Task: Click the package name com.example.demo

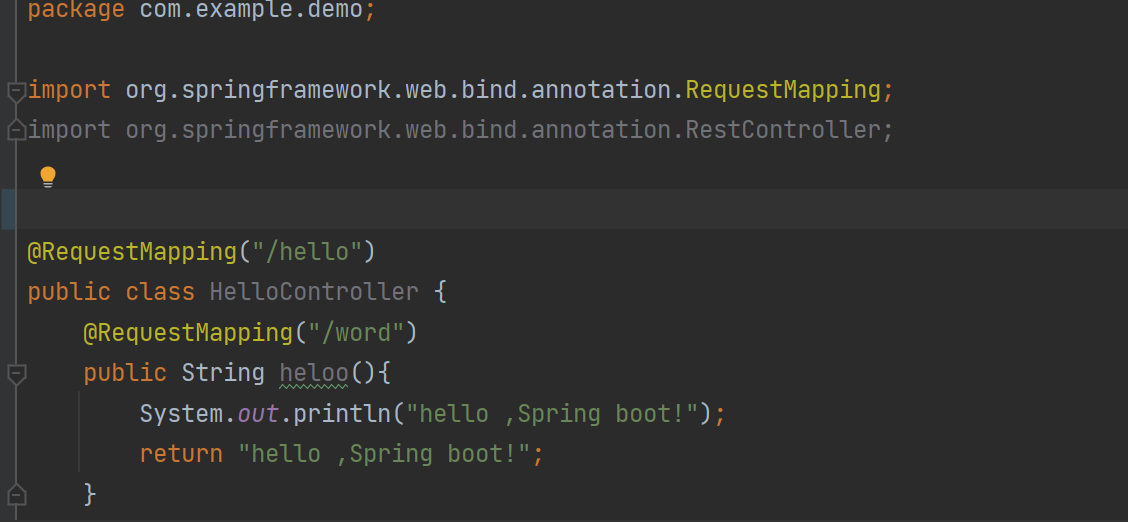Action: click(252, 11)
